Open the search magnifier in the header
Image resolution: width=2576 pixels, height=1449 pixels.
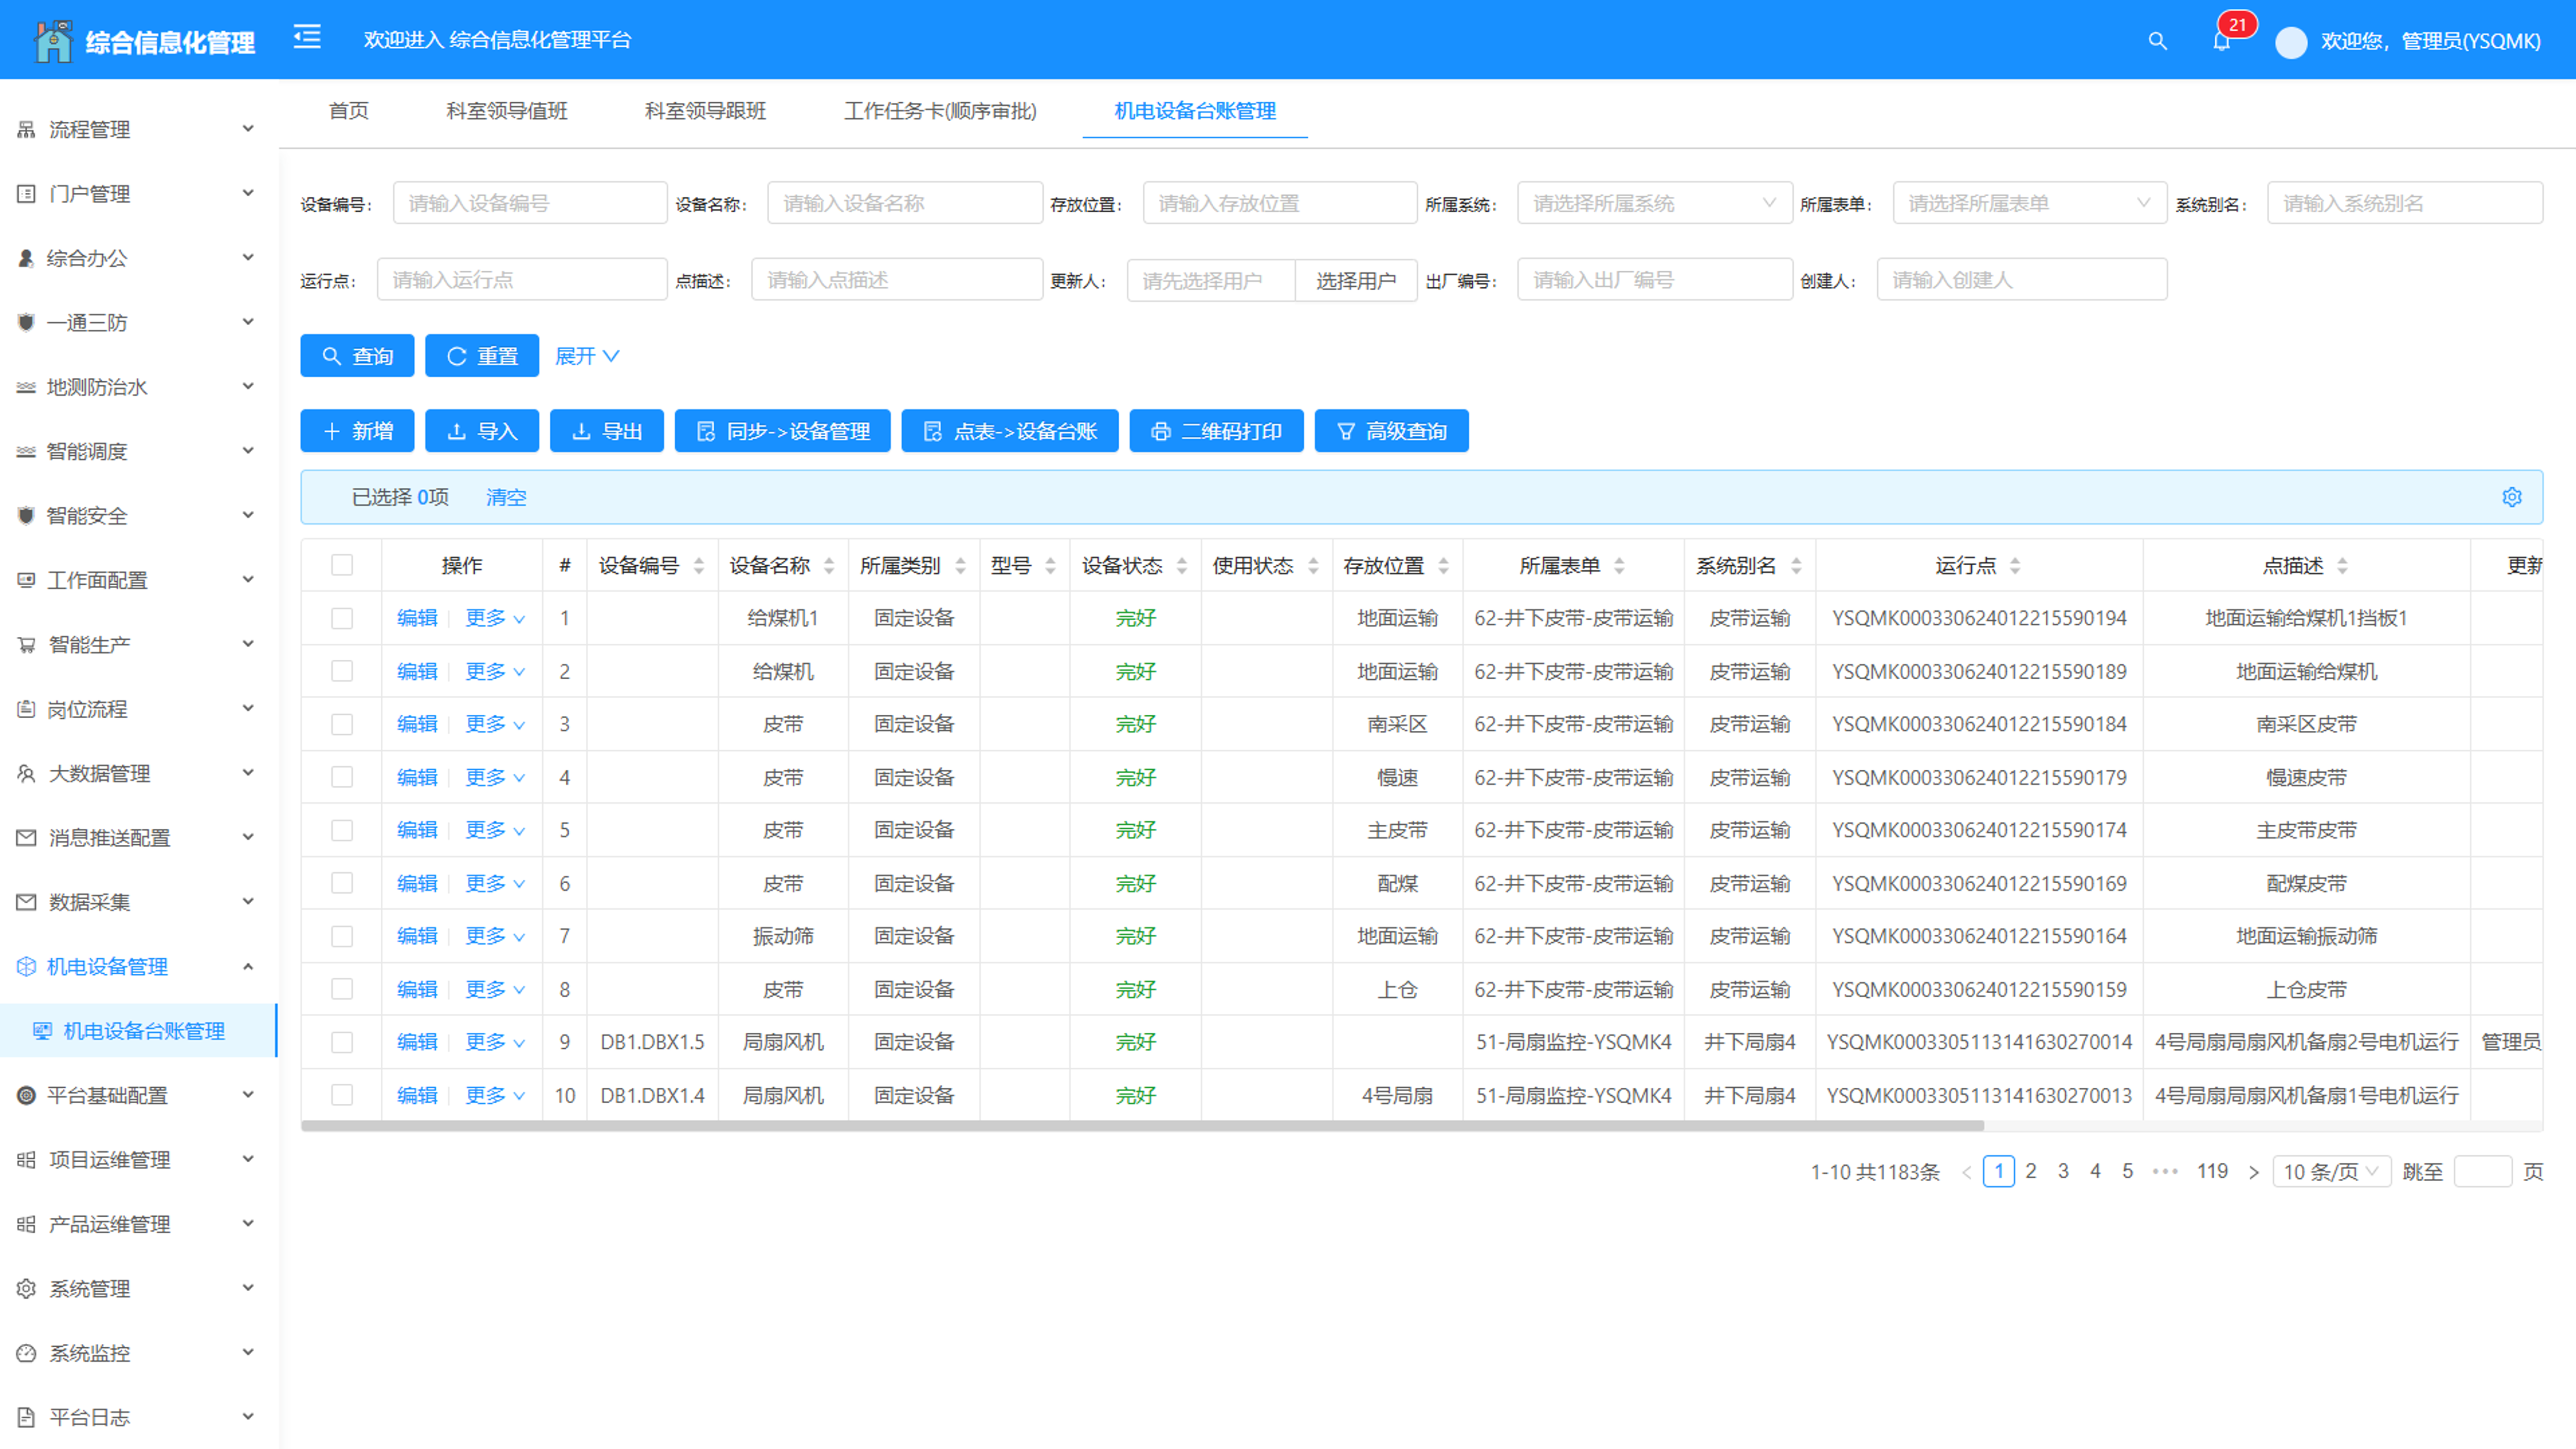click(2157, 41)
